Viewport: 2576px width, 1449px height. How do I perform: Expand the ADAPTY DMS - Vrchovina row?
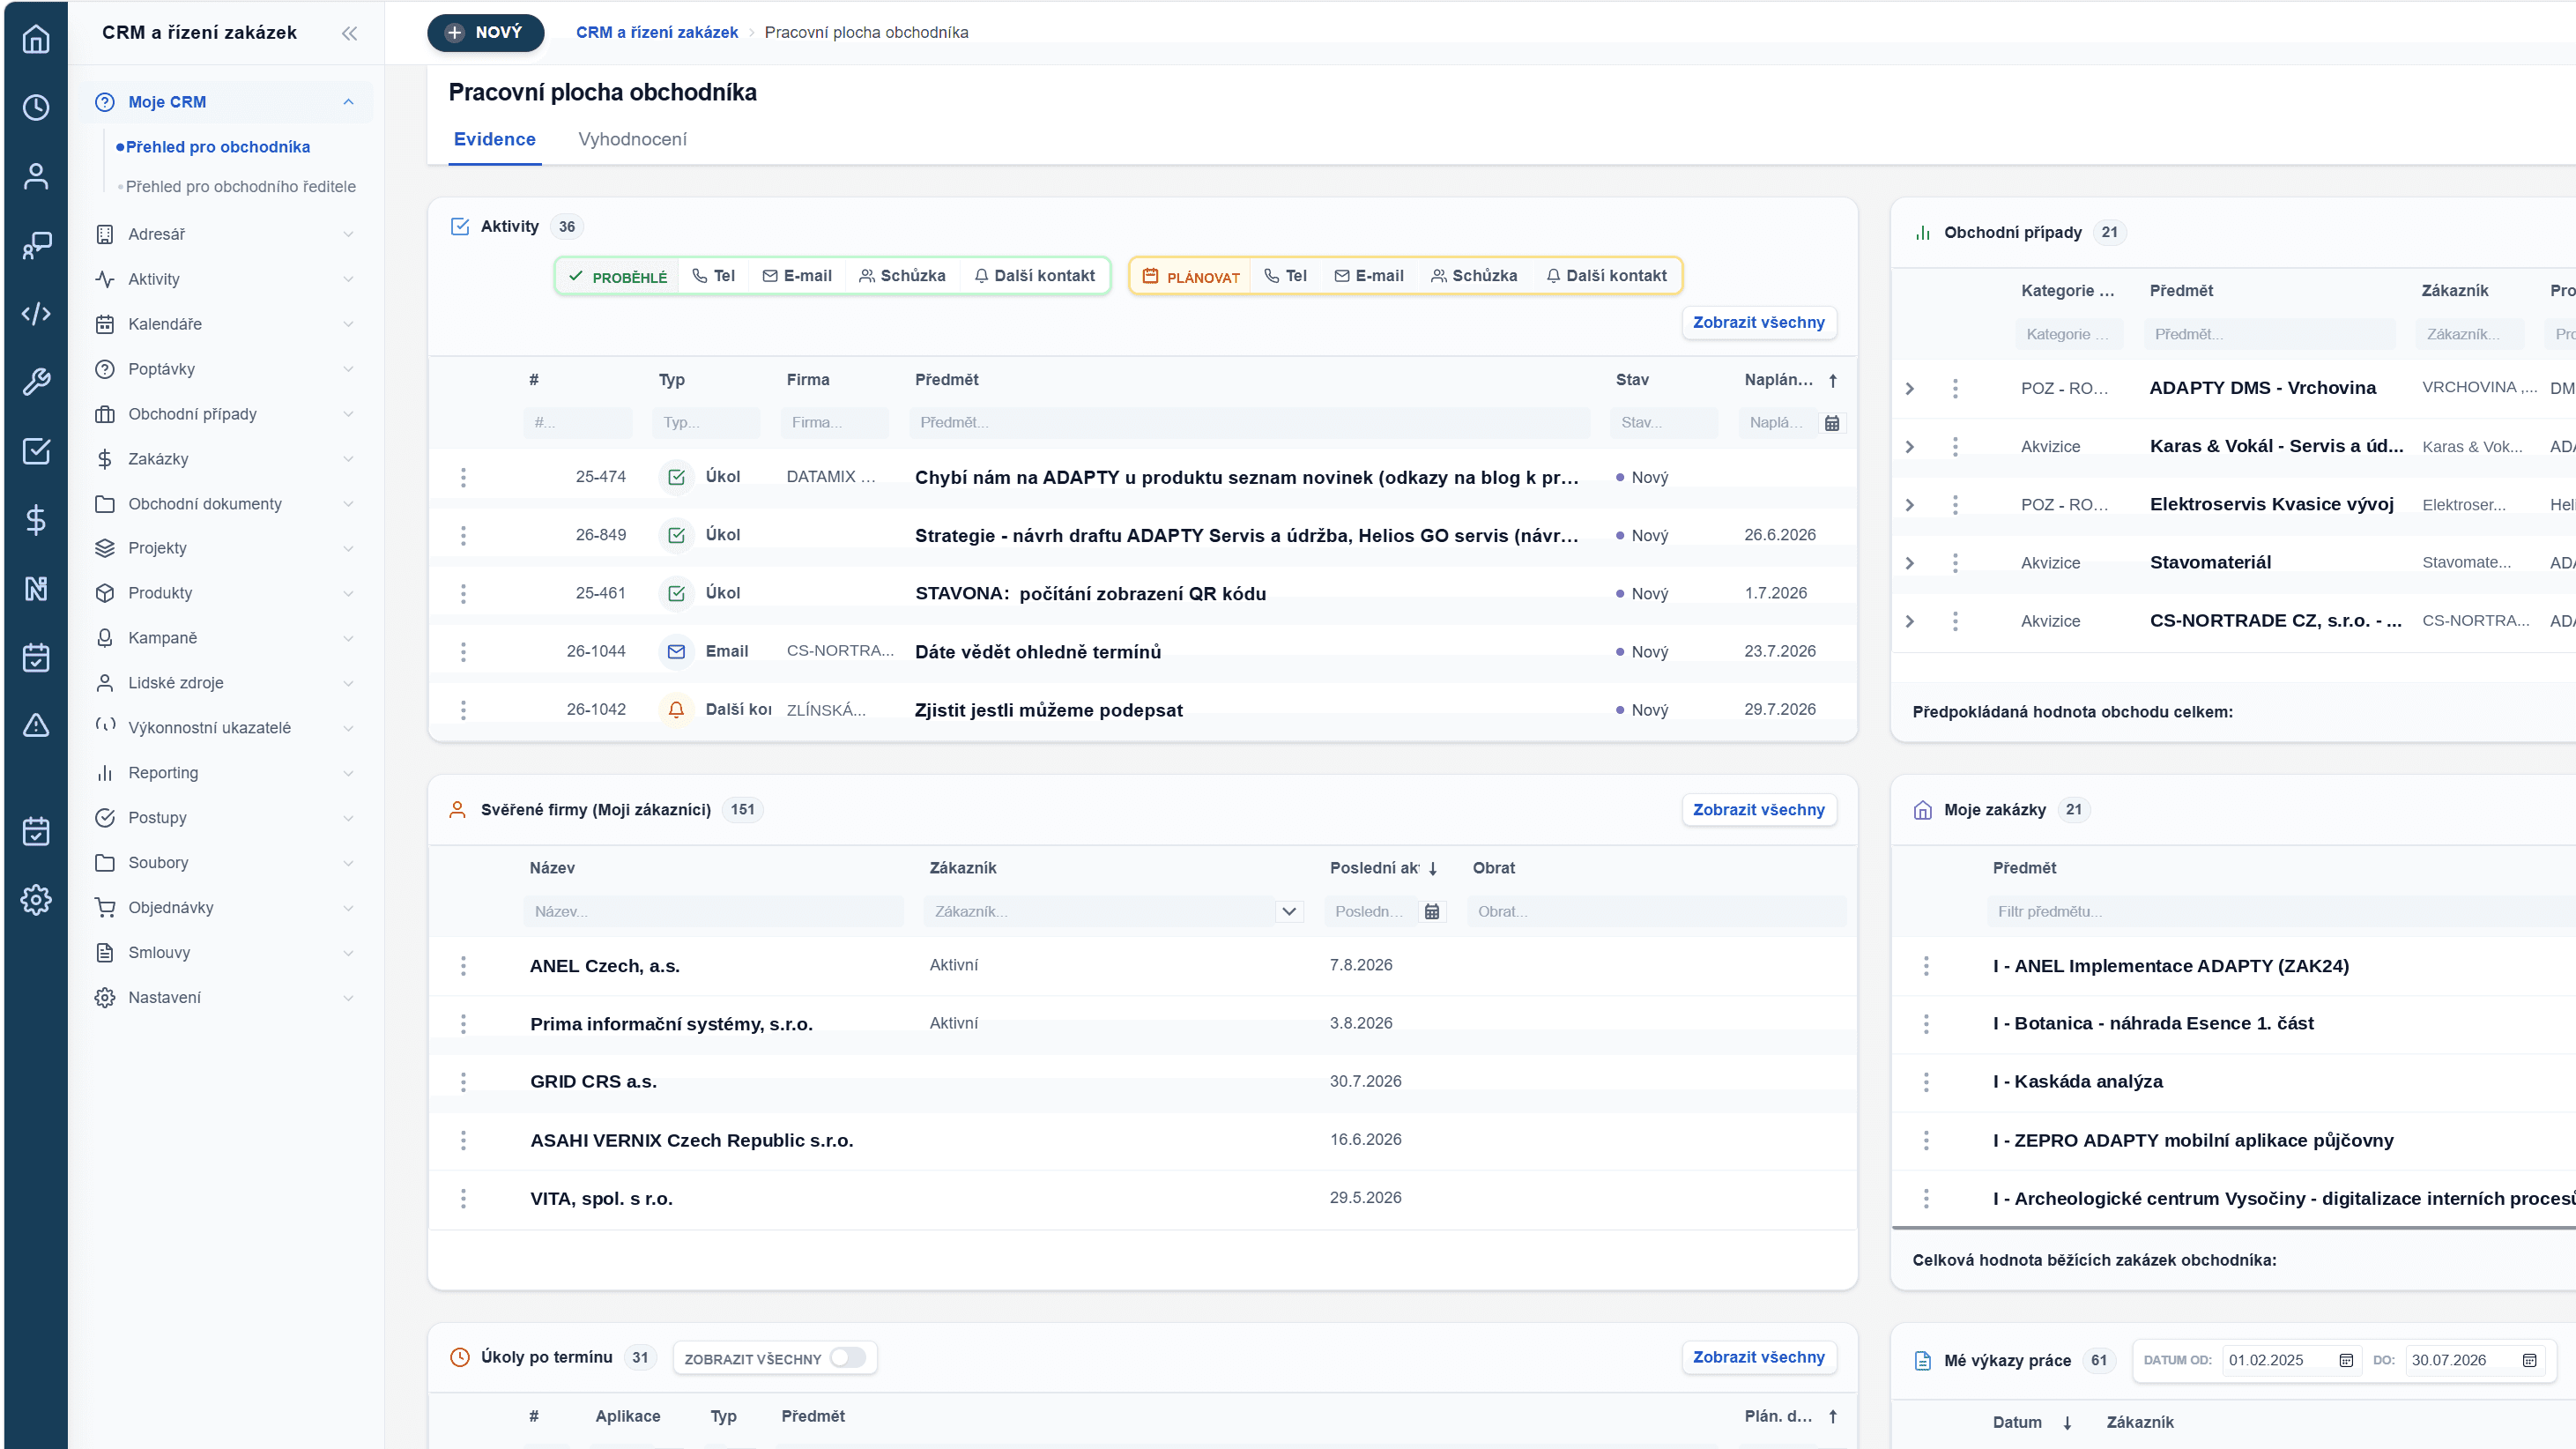pyautogui.click(x=1910, y=388)
